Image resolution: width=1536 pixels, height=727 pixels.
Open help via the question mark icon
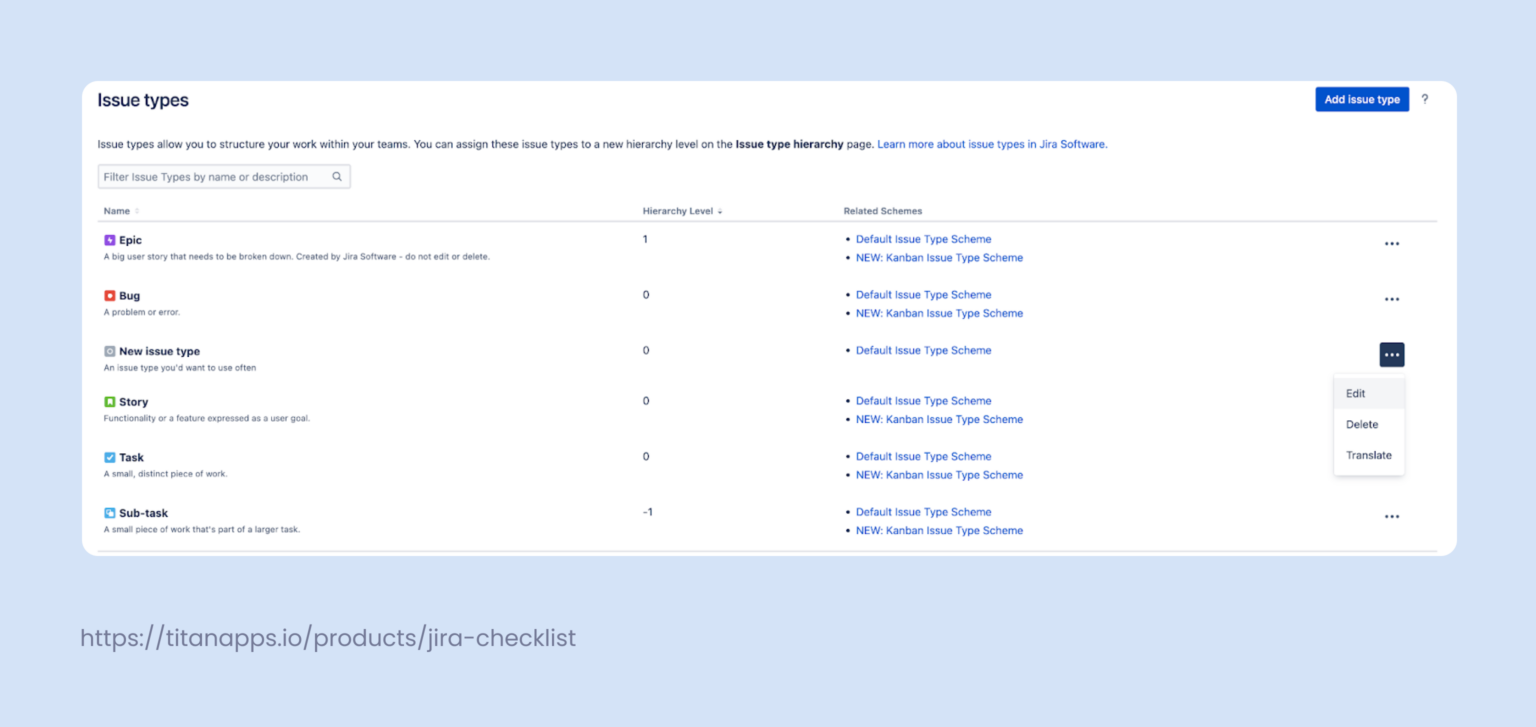point(1425,99)
